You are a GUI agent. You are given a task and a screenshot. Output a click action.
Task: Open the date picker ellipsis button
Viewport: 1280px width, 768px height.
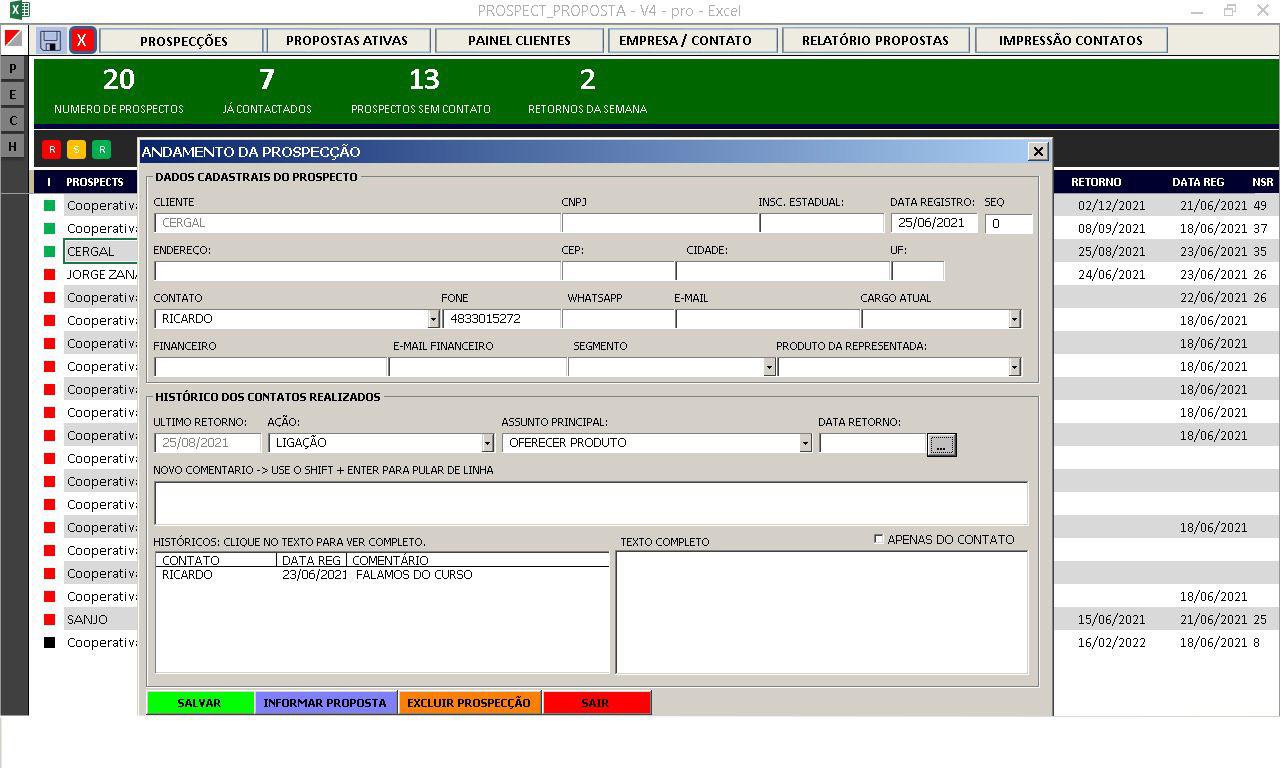pyautogui.click(x=941, y=444)
